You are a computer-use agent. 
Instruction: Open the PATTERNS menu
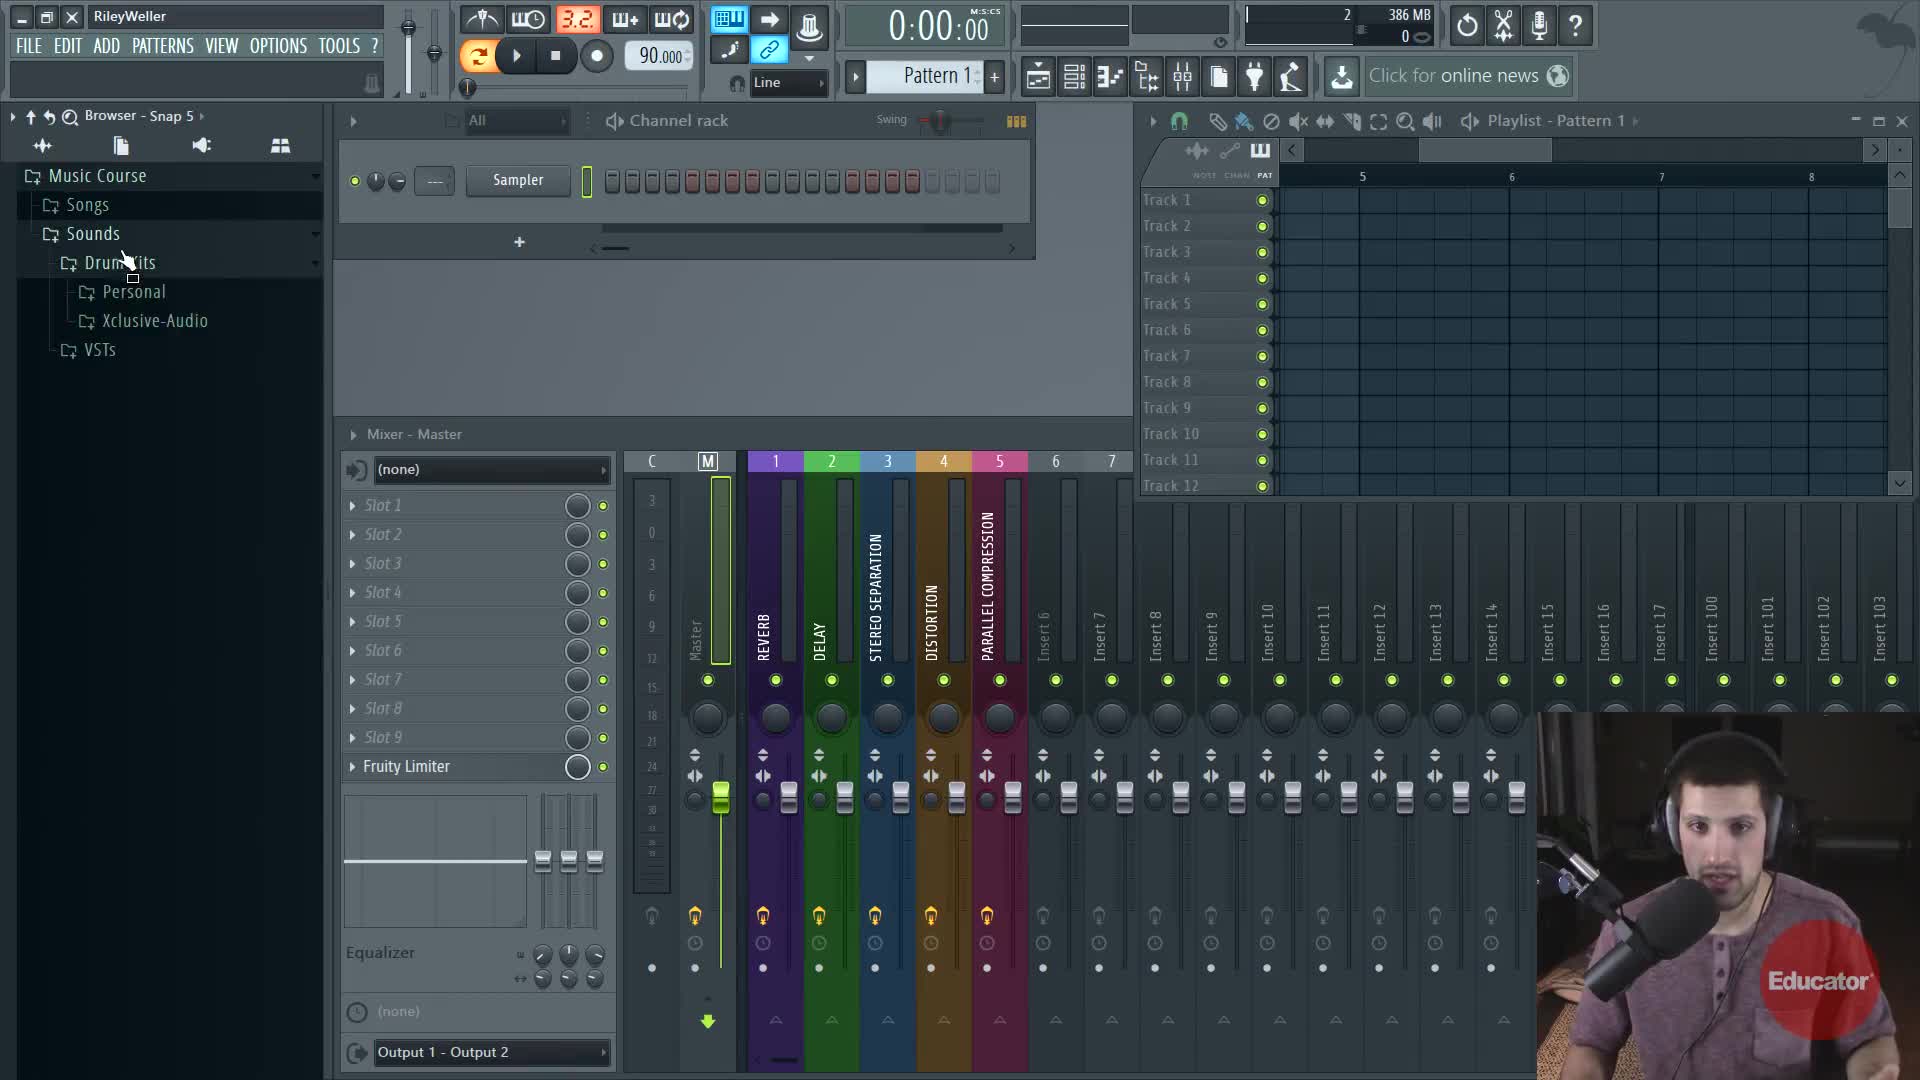(162, 46)
